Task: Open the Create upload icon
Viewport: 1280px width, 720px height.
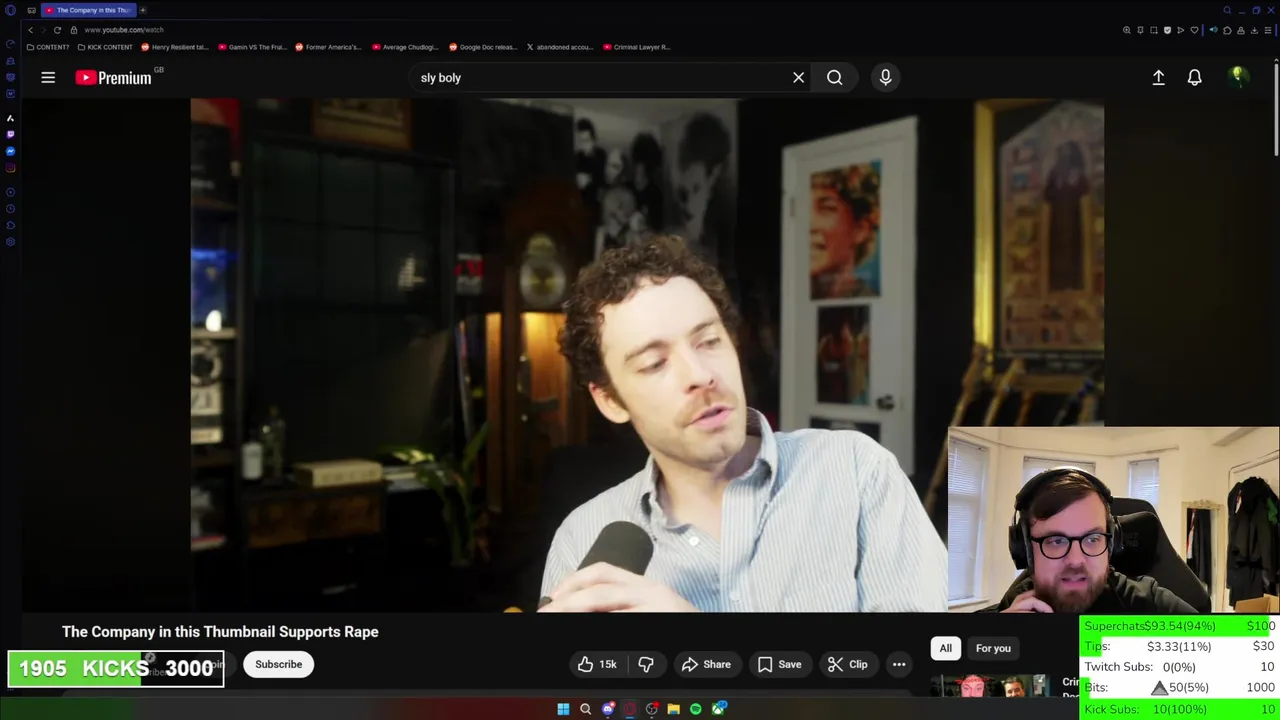Action: coord(1158,77)
